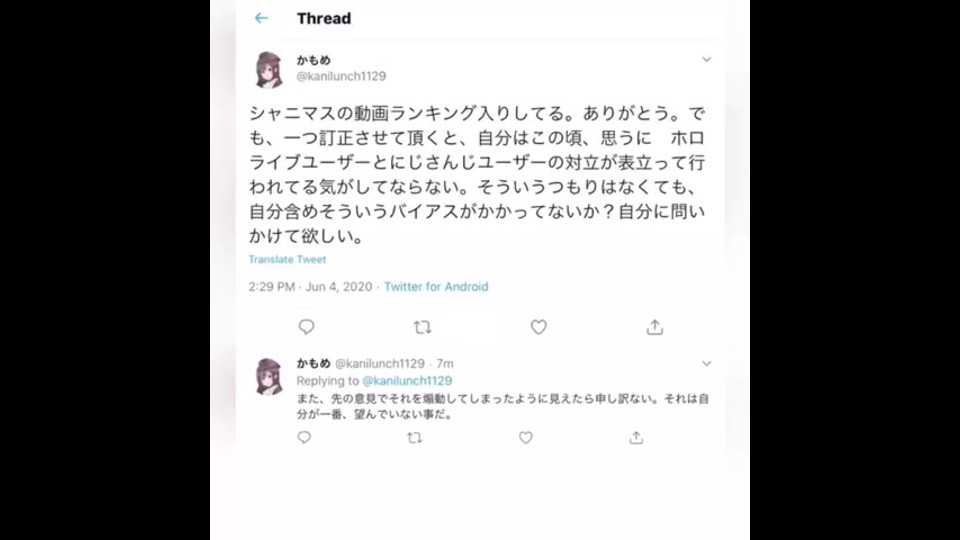Retweet the main tweet
The image size is (960, 540).
pos(422,328)
